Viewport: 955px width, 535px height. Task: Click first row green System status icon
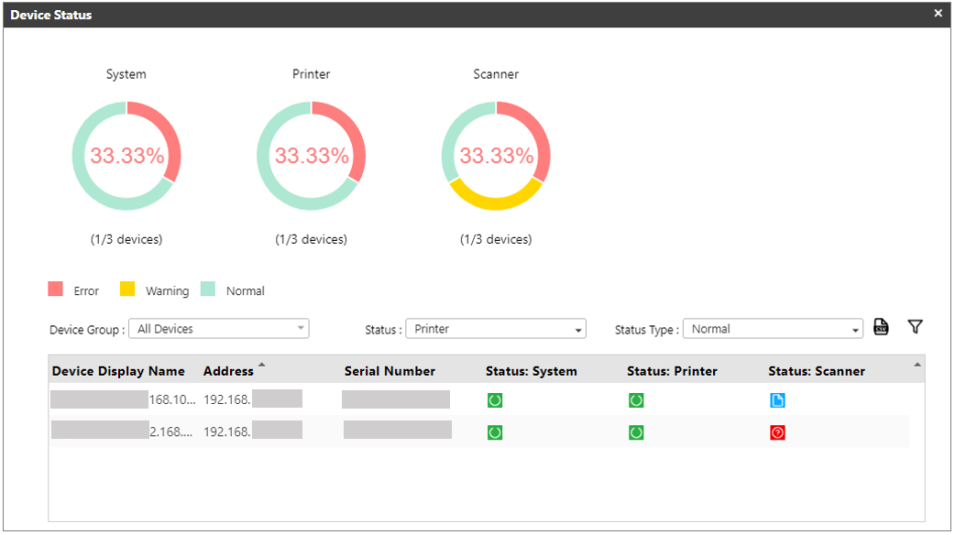click(495, 400)
